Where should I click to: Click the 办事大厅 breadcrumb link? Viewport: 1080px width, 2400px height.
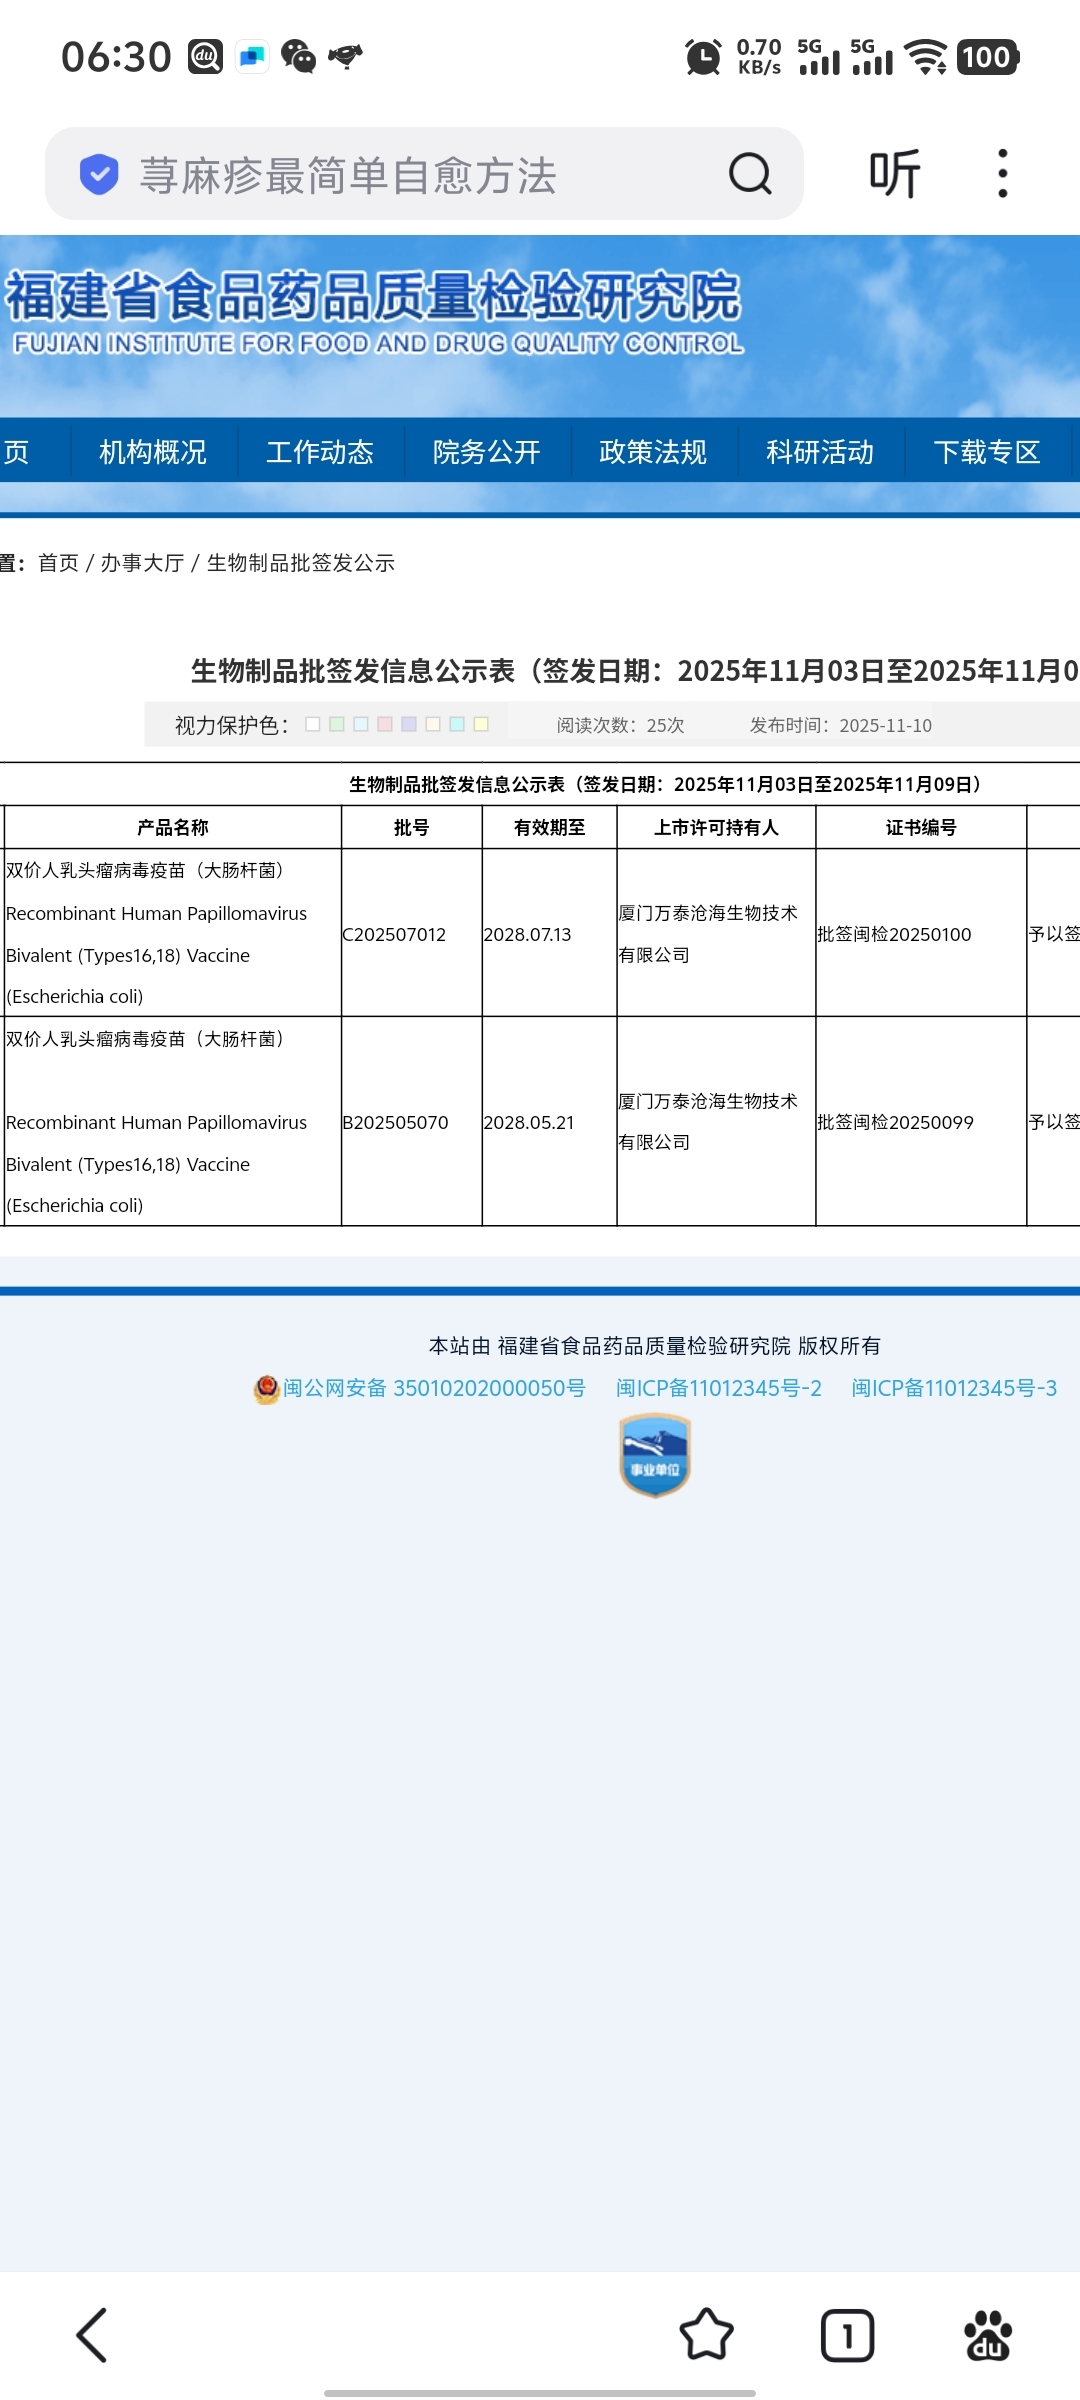tap(142, 563)
